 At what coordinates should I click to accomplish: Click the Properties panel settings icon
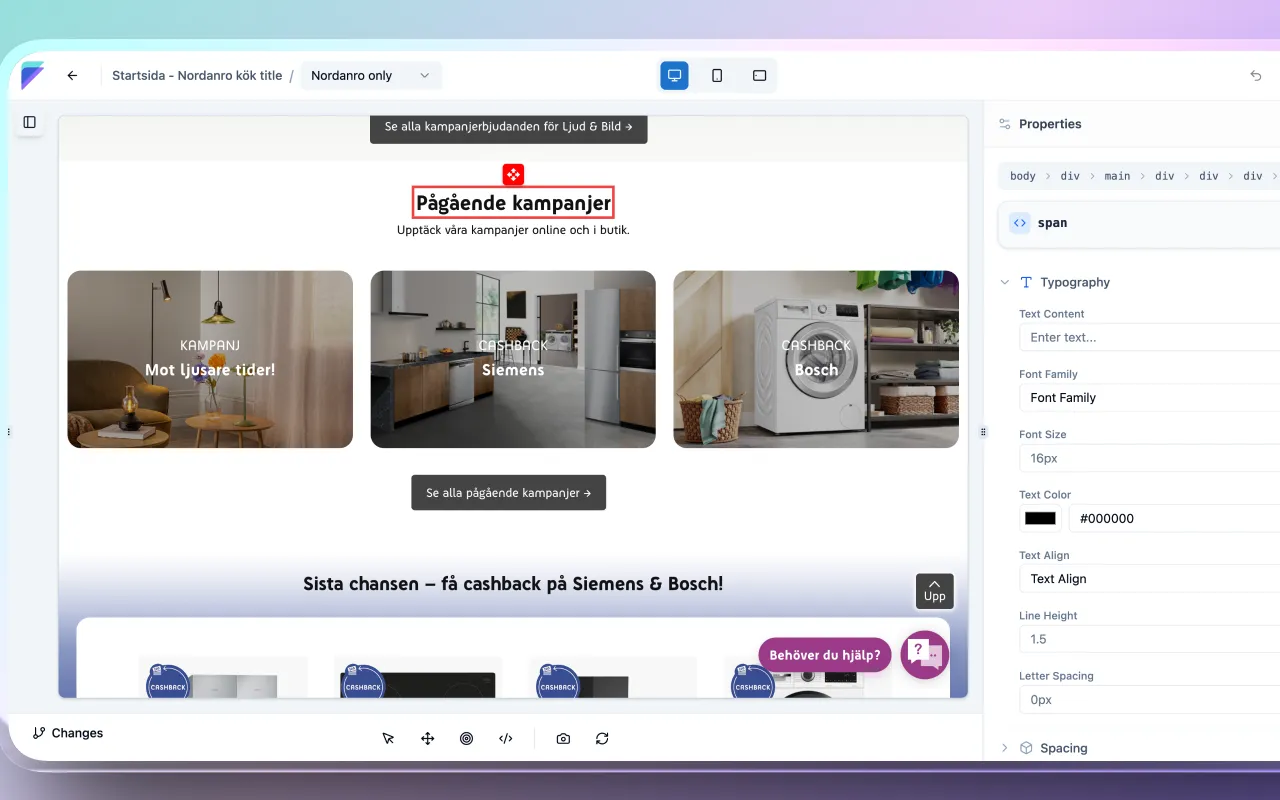1004,124
